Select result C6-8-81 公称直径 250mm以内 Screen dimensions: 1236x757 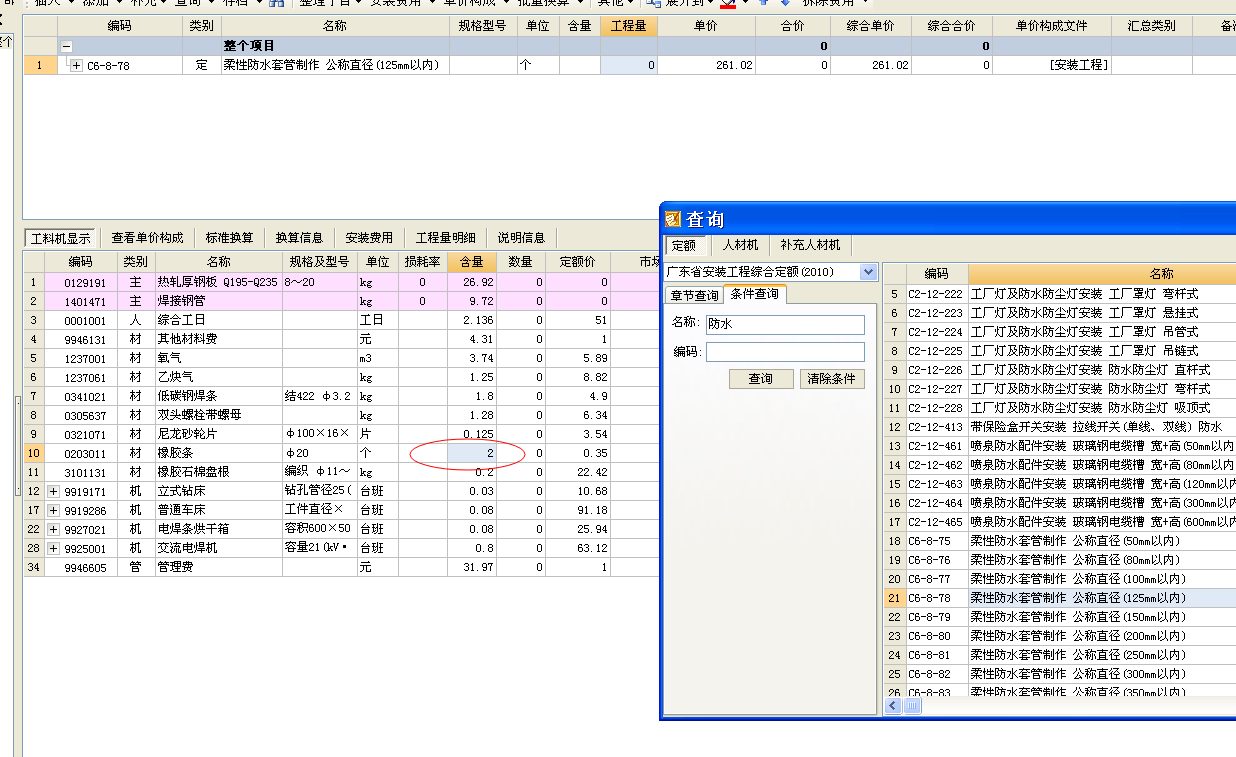1060,655
